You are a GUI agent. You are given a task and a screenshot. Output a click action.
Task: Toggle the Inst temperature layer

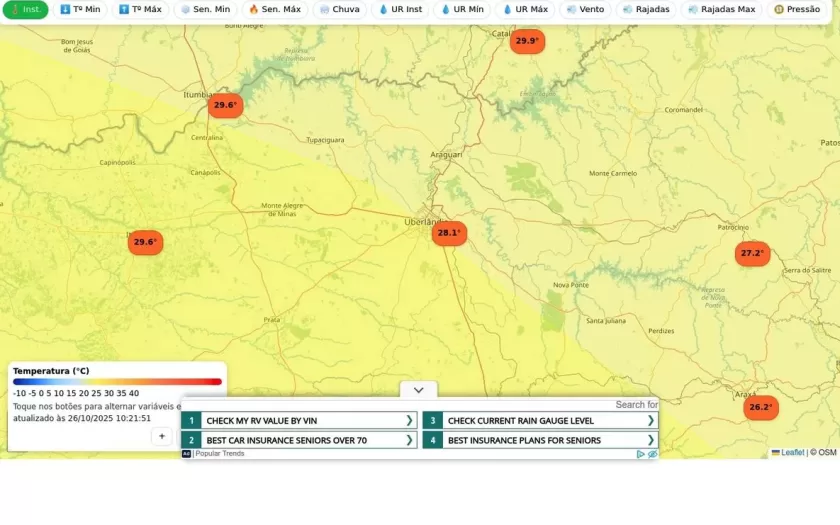pyautogui.click(x=24, y=9)
